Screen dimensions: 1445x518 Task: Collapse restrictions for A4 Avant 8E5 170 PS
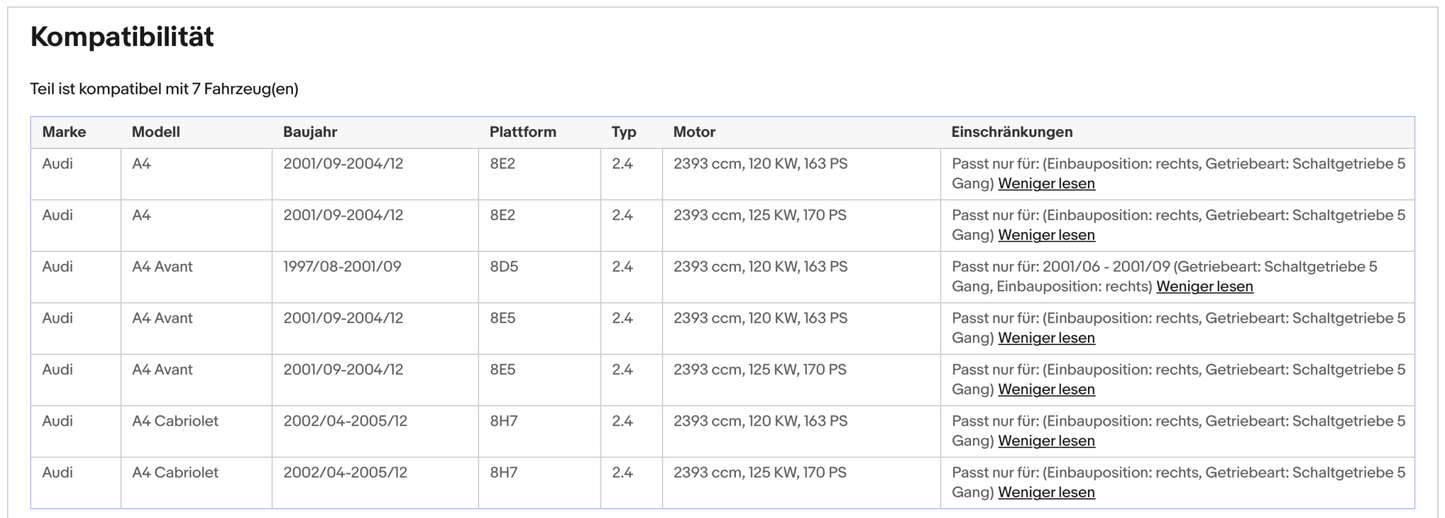(x=1046, y=390)
